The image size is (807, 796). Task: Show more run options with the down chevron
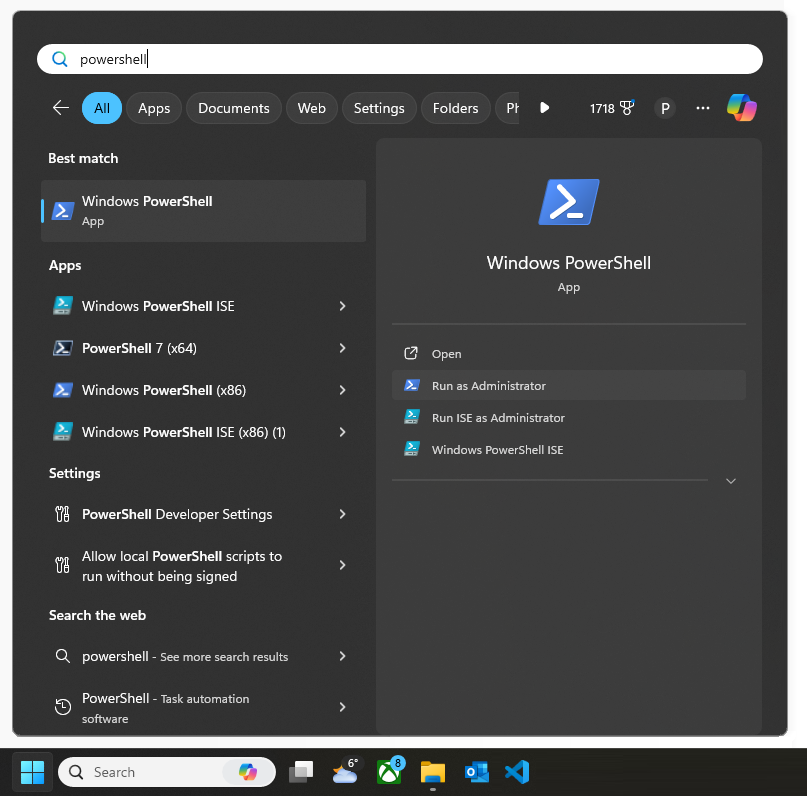pos(731,481)
